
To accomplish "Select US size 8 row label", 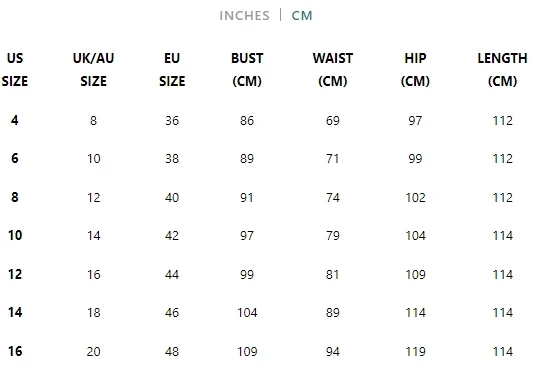I will pos(15,197).
